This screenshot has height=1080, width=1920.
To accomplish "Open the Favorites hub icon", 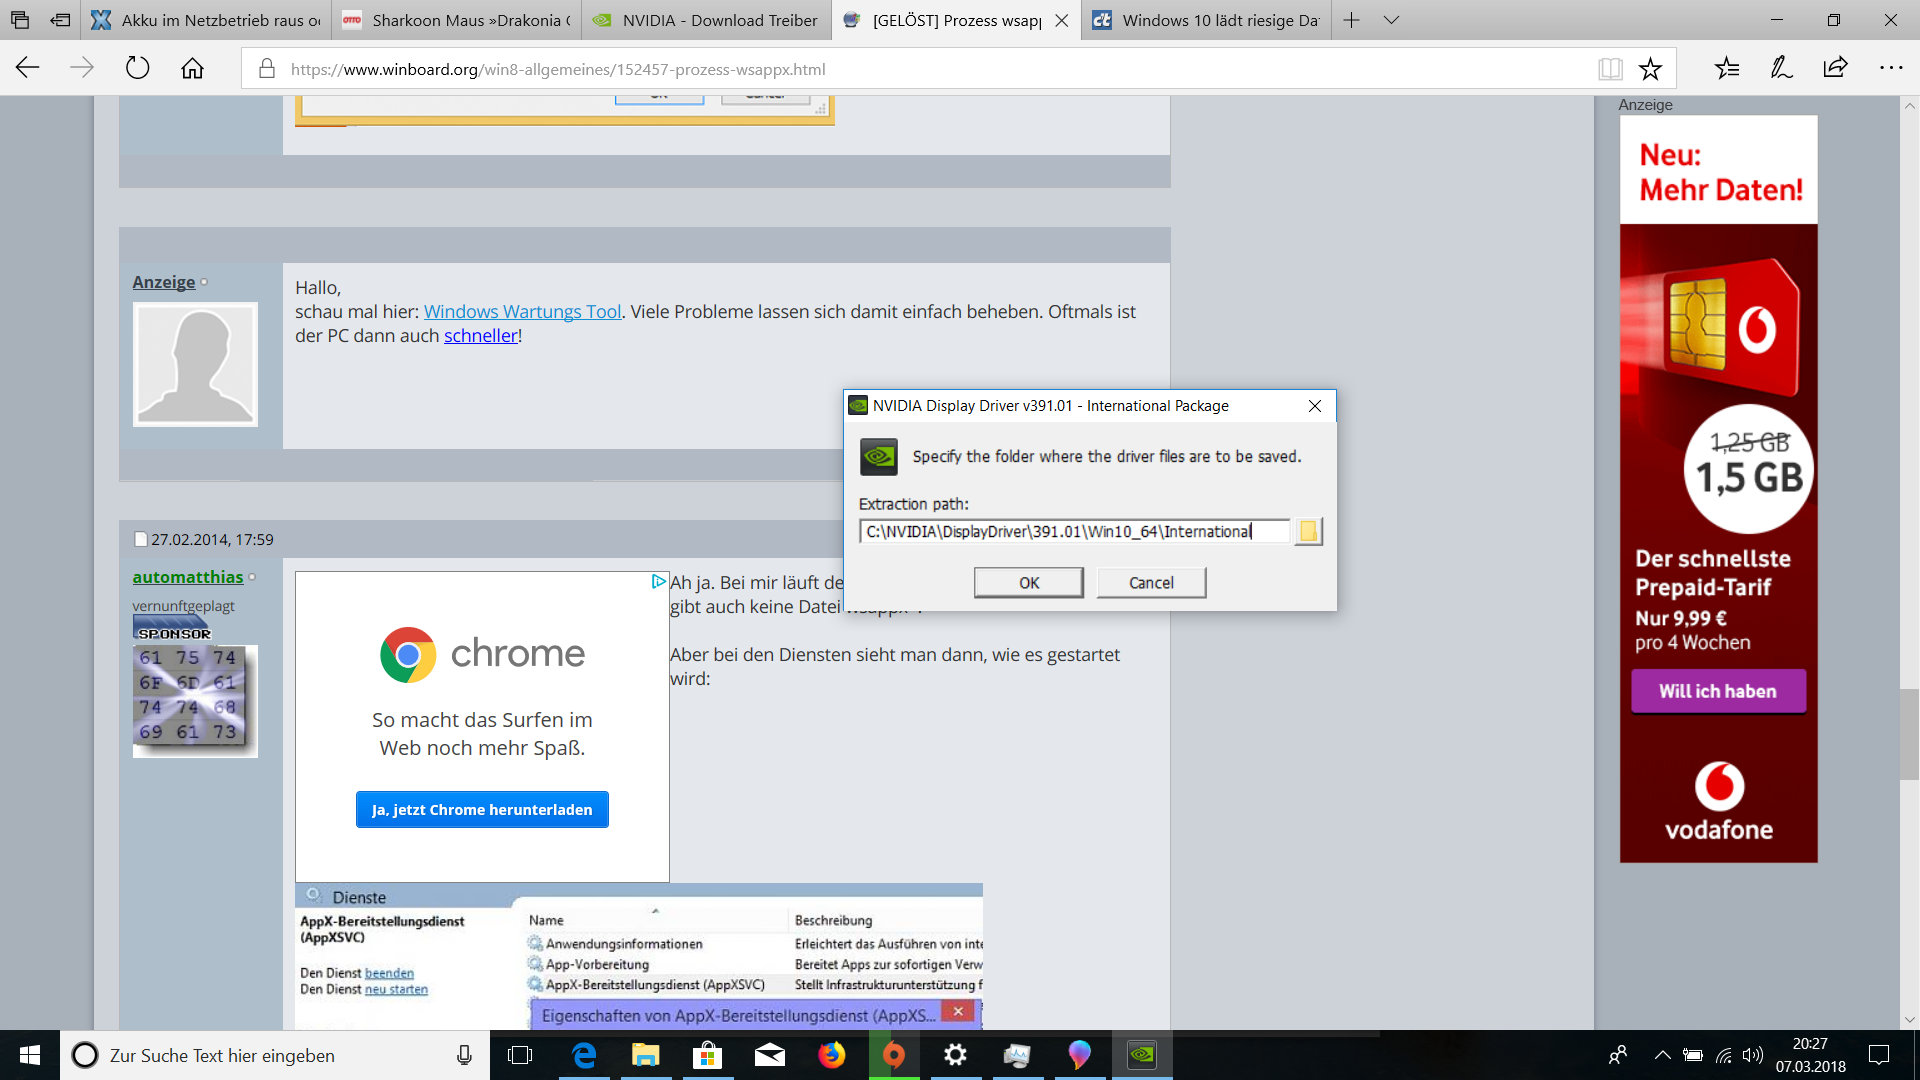I will (x=1727, y=69).
